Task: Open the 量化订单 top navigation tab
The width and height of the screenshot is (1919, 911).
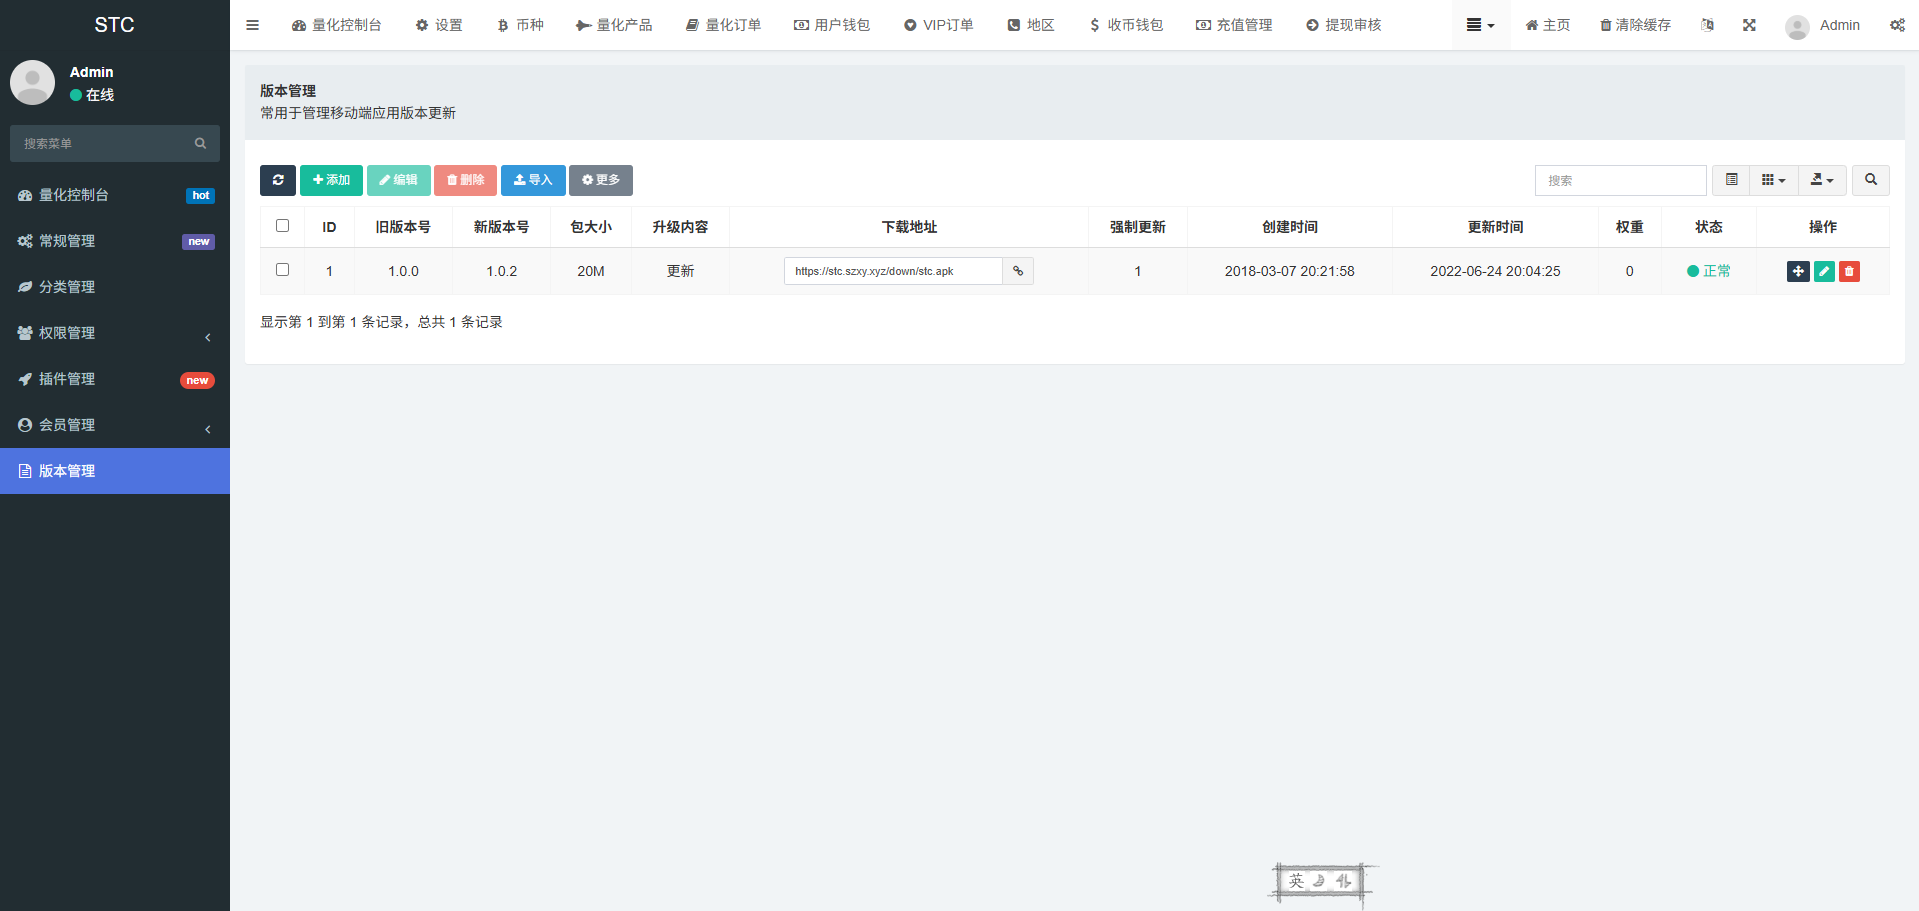Action: pyautogui.click(x=723, y=25)
